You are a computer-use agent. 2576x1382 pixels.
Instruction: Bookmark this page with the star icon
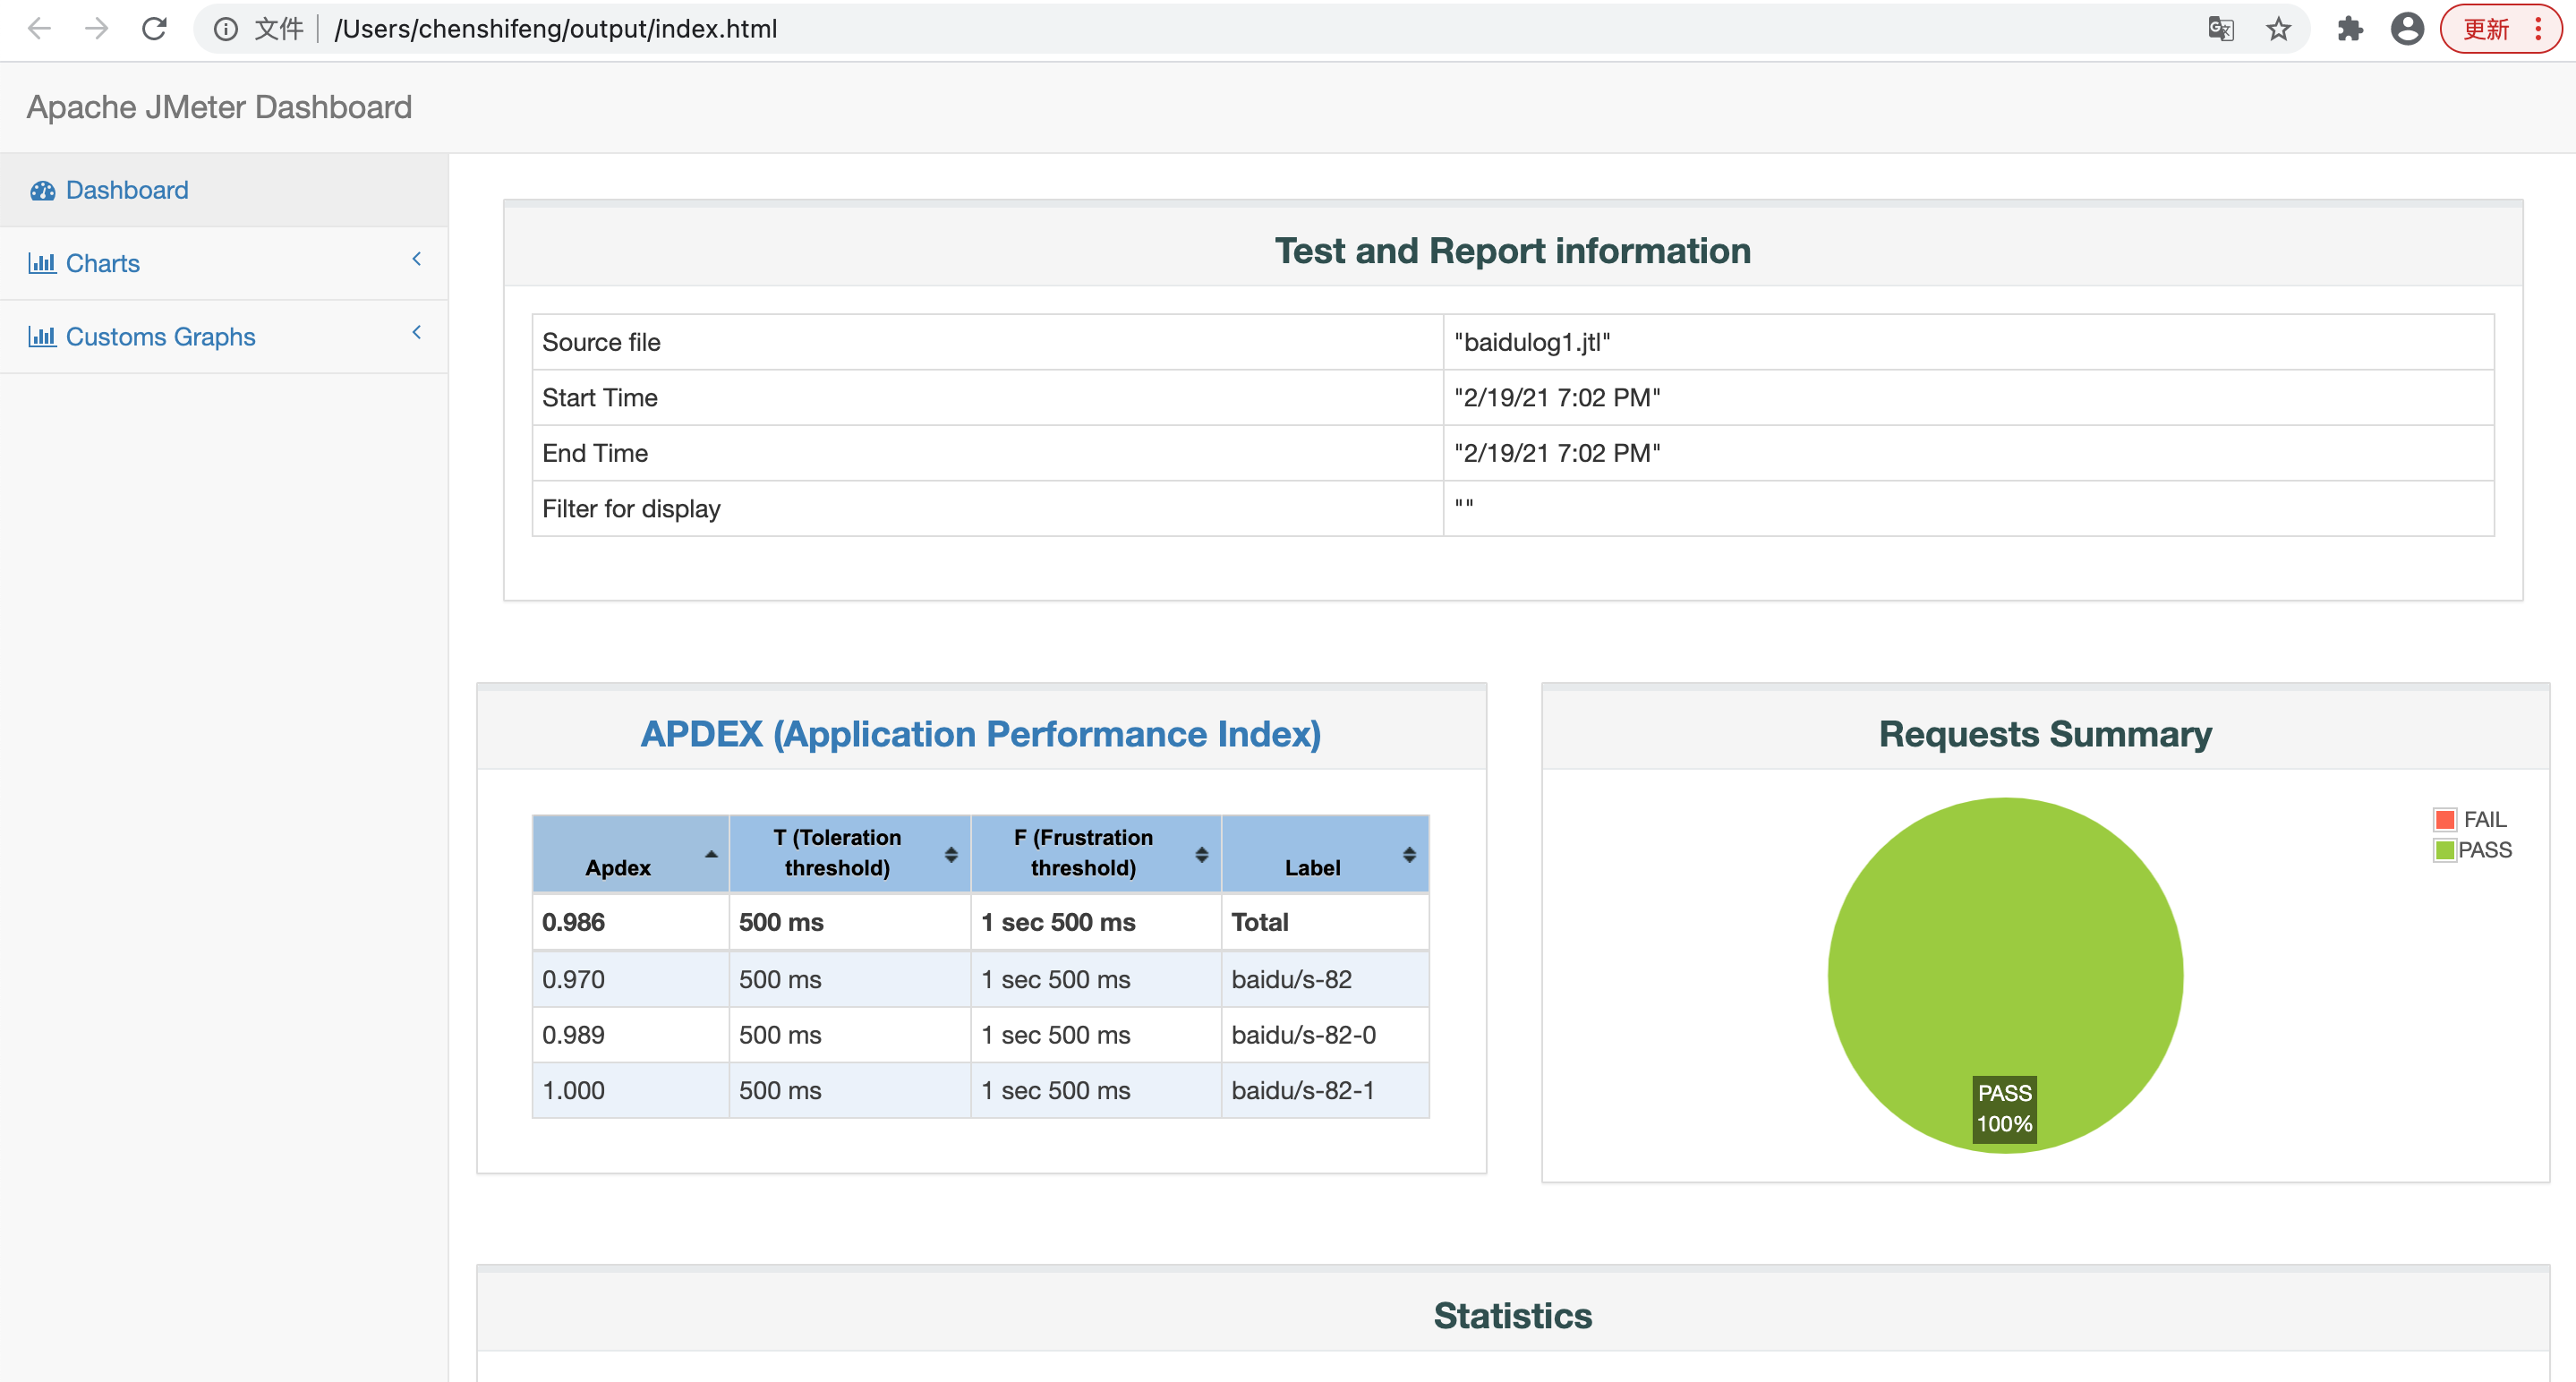pyautogui.click(x=2278, y=29)
